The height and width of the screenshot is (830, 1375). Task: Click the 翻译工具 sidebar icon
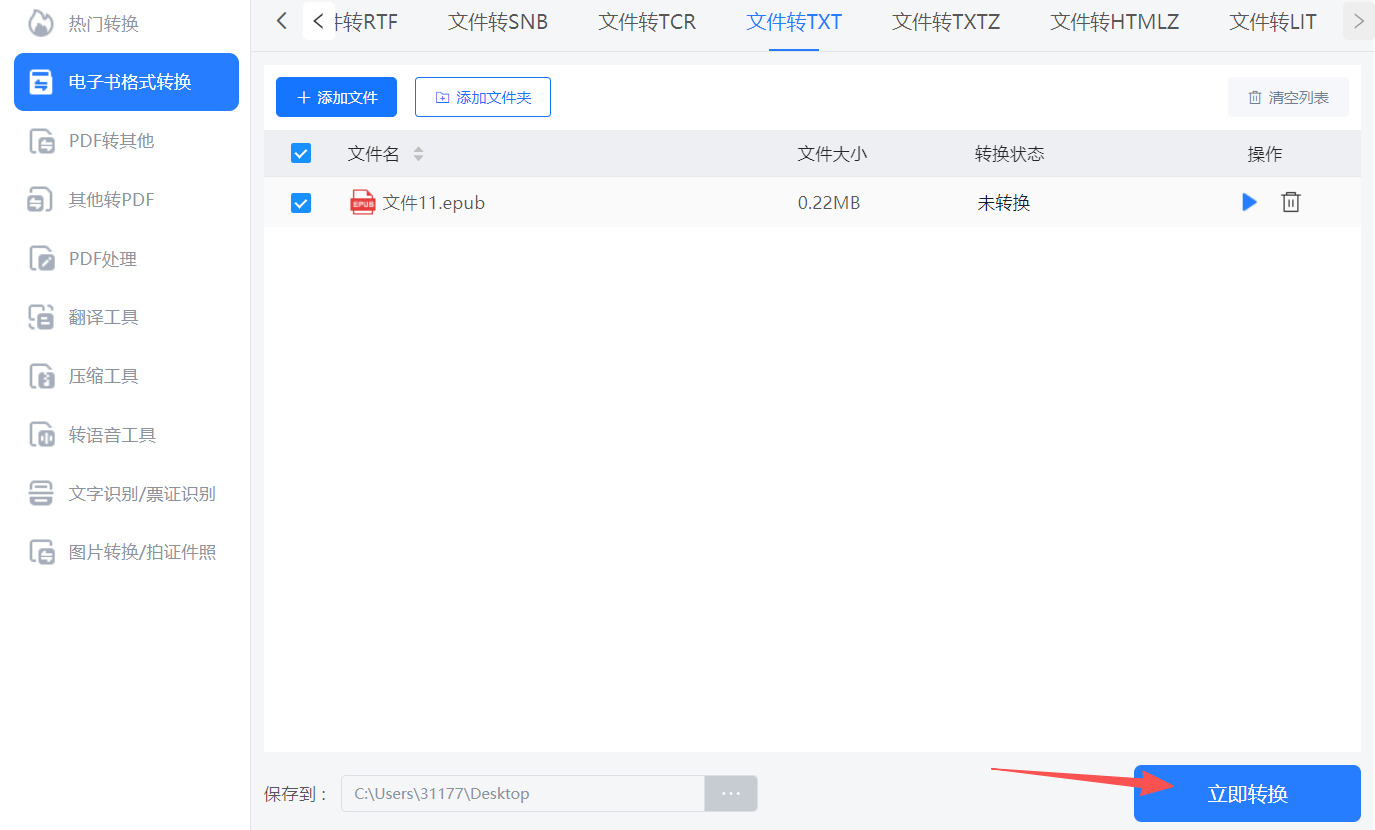pyautogui.click(x=41, y=318)
